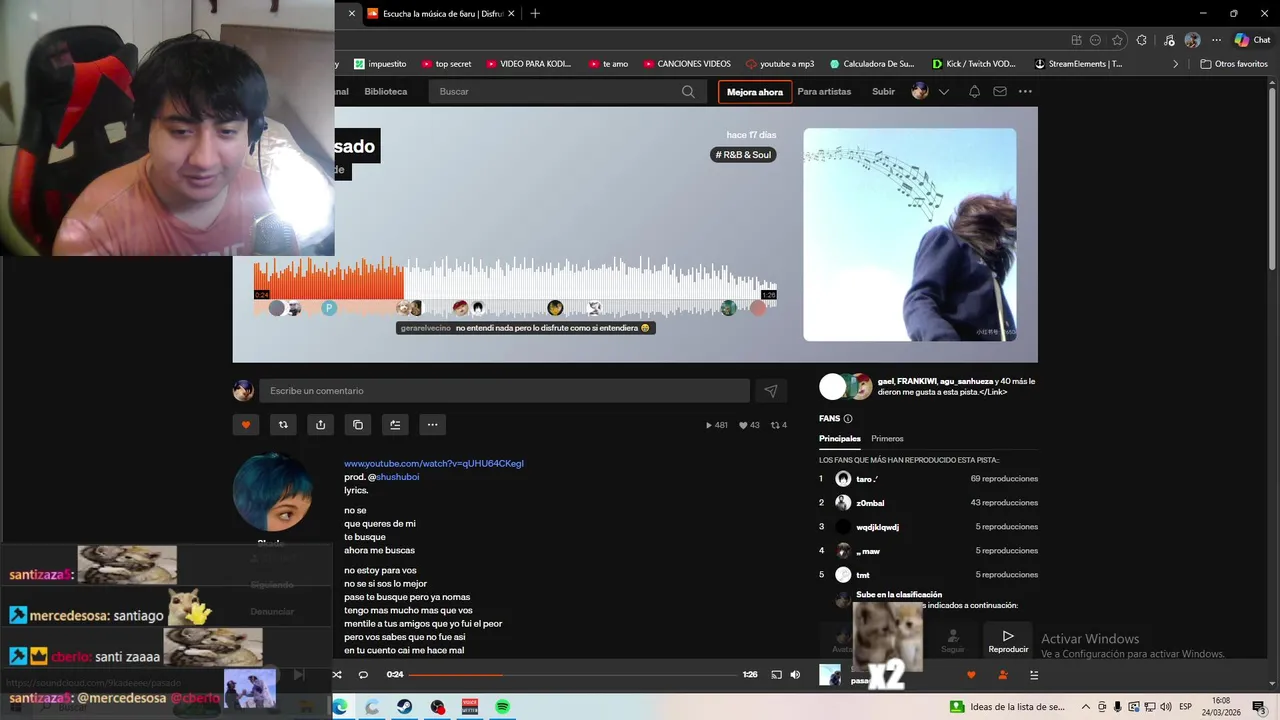
Task: Click the '# R&B & Soul' genre tag
Action: click(x=743, y=155)
